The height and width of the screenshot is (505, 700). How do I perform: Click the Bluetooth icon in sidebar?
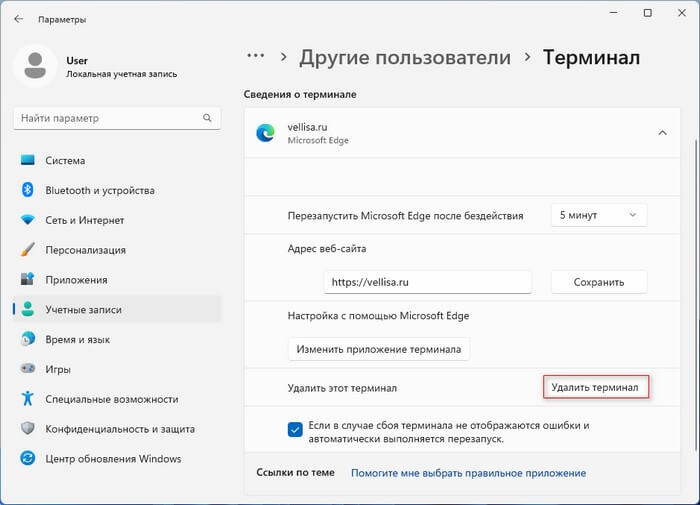28,190
